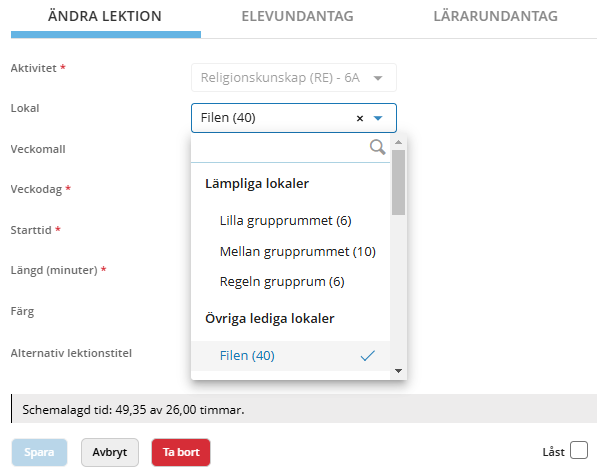Screen dimensions: 608x474
Task: Toggle the Låst checkbox
Action: coord(579,451)
